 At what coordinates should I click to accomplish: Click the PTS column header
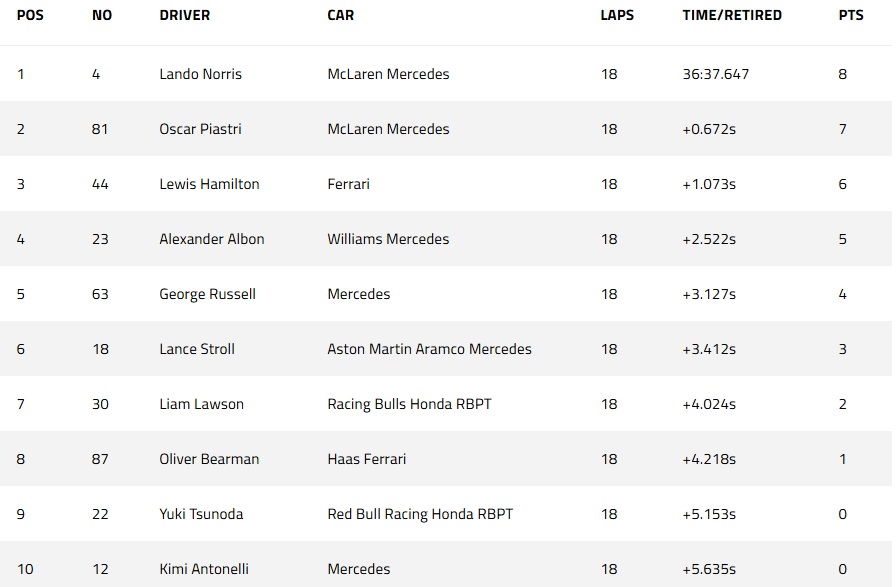851,15
